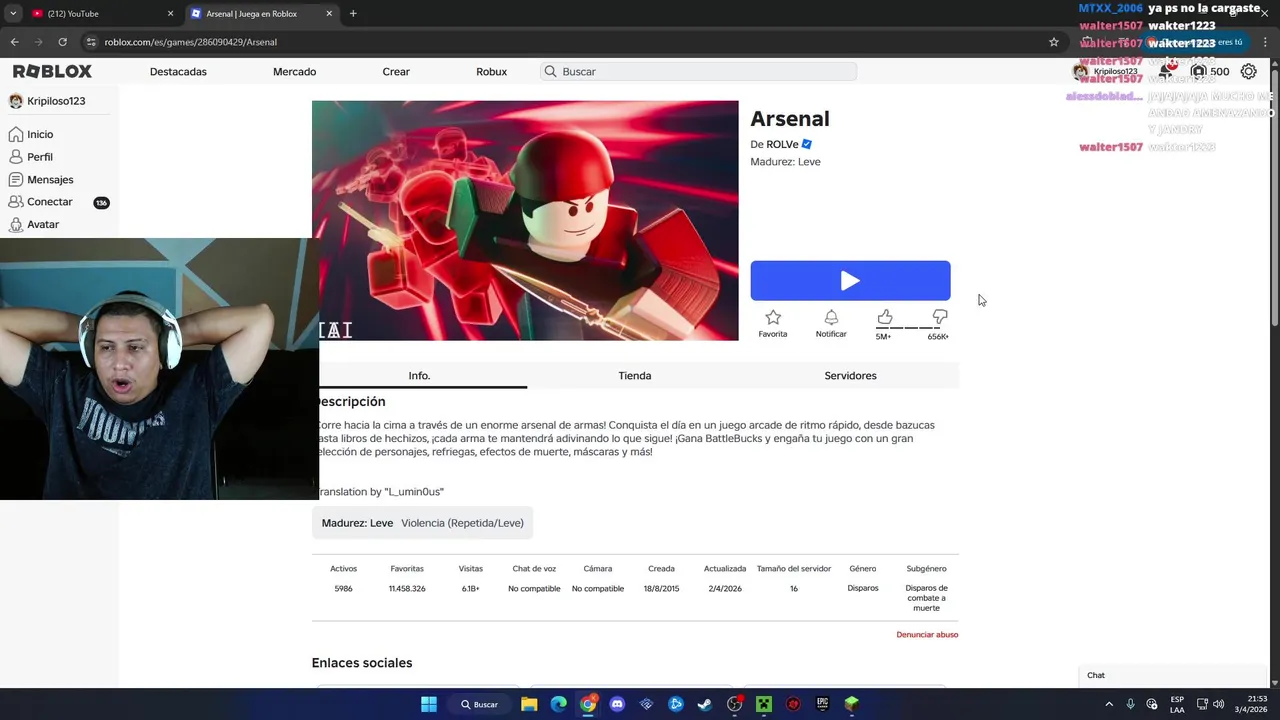
Task: Open Minecraft from taskbar
Action: [x=764, y=704]
